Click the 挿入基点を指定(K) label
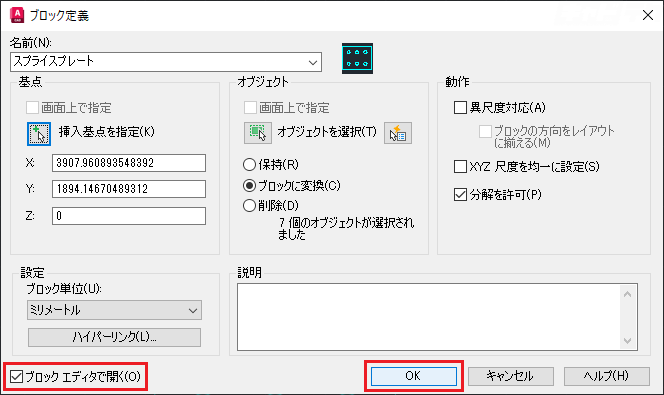 pyautogui.click(x=107, y=132)
